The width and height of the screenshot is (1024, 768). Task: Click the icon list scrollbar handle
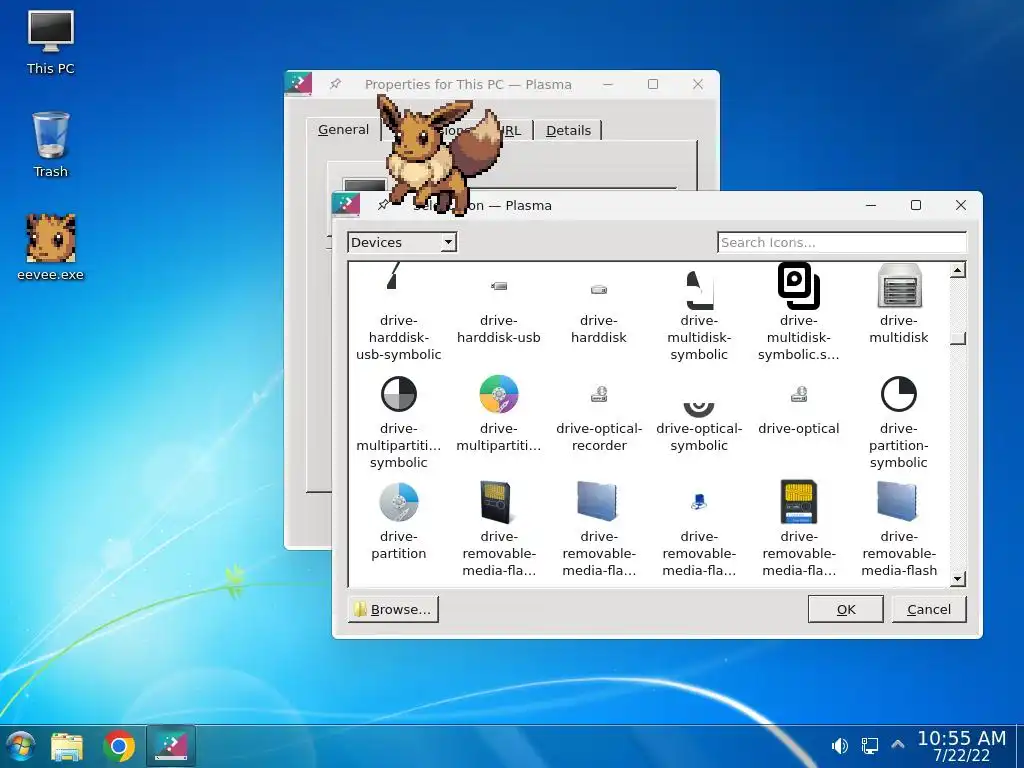pyautogui.click(x=957, y=338)
